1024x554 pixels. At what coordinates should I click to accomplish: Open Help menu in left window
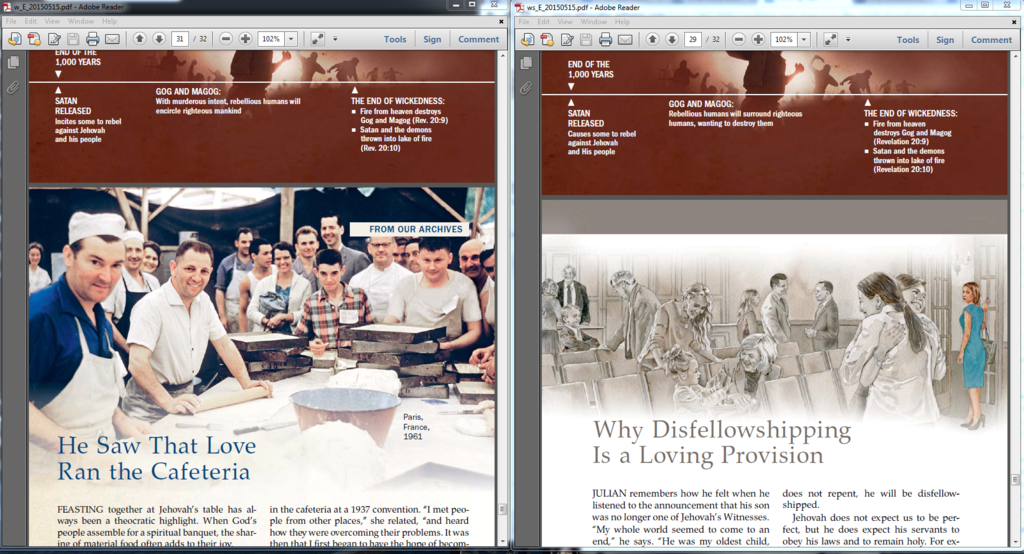coord(109,22)
